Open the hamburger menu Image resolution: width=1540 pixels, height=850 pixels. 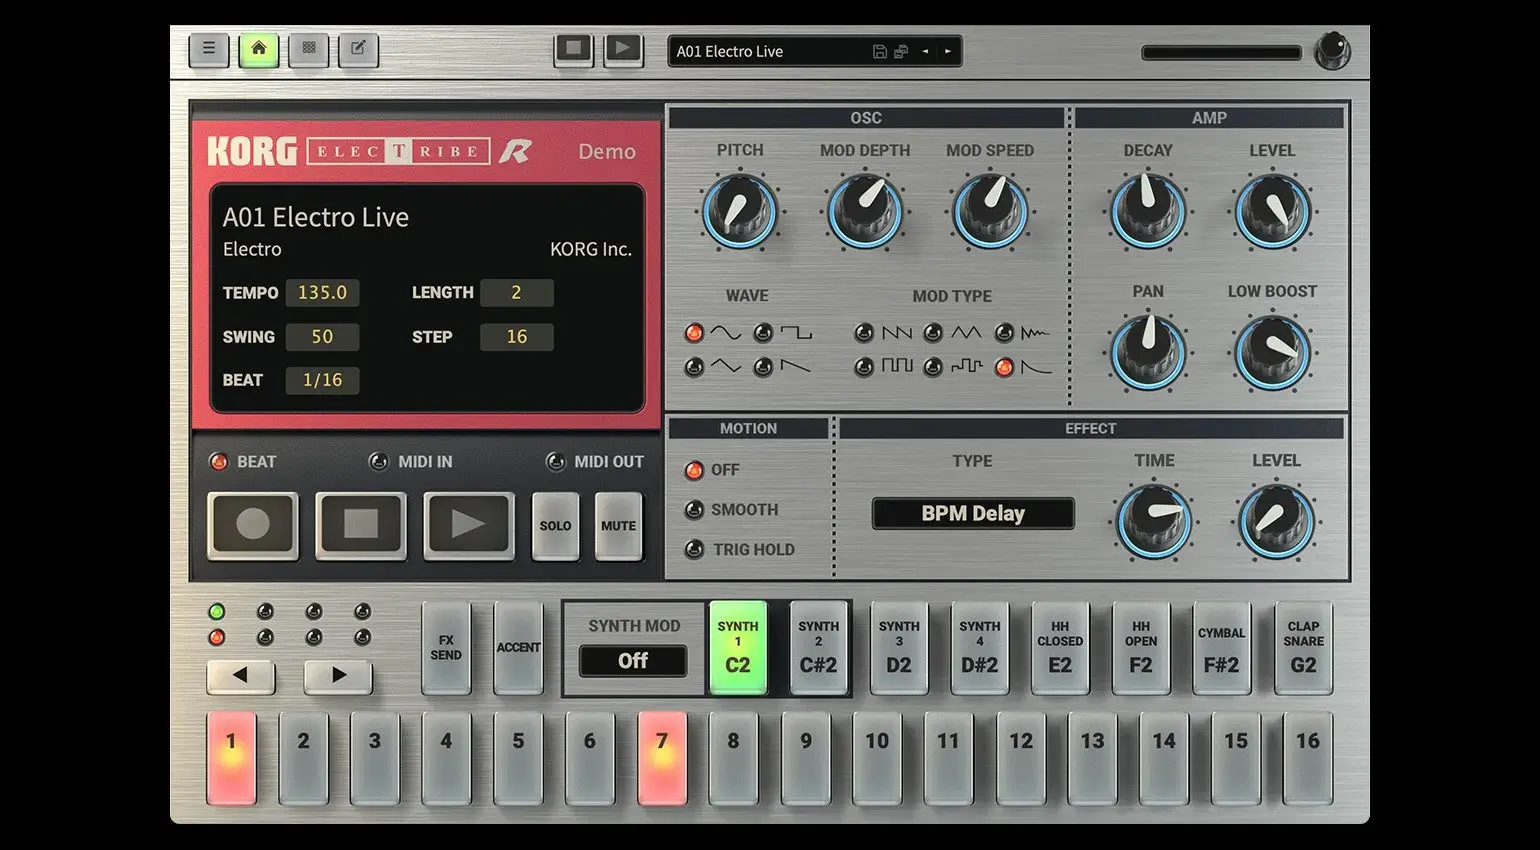(x=208, y=49)
